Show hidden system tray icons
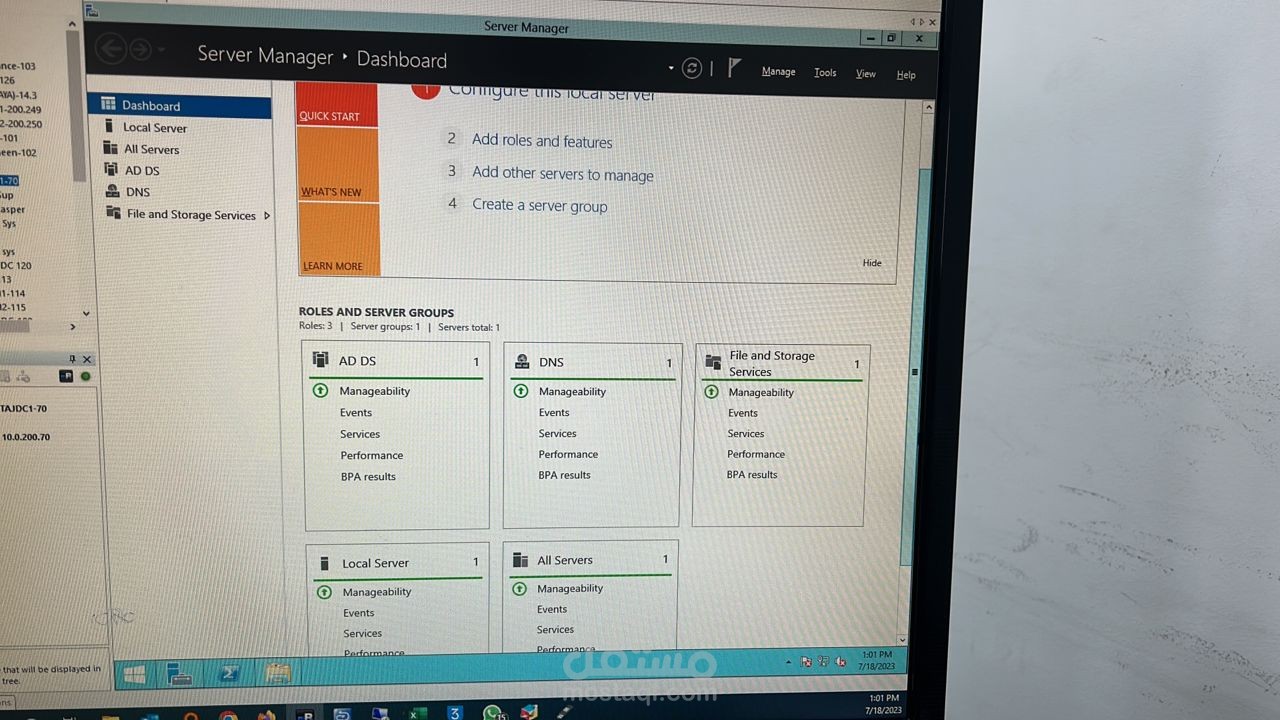Screen dimensions: 1280x720 click(x=789, y=662)
